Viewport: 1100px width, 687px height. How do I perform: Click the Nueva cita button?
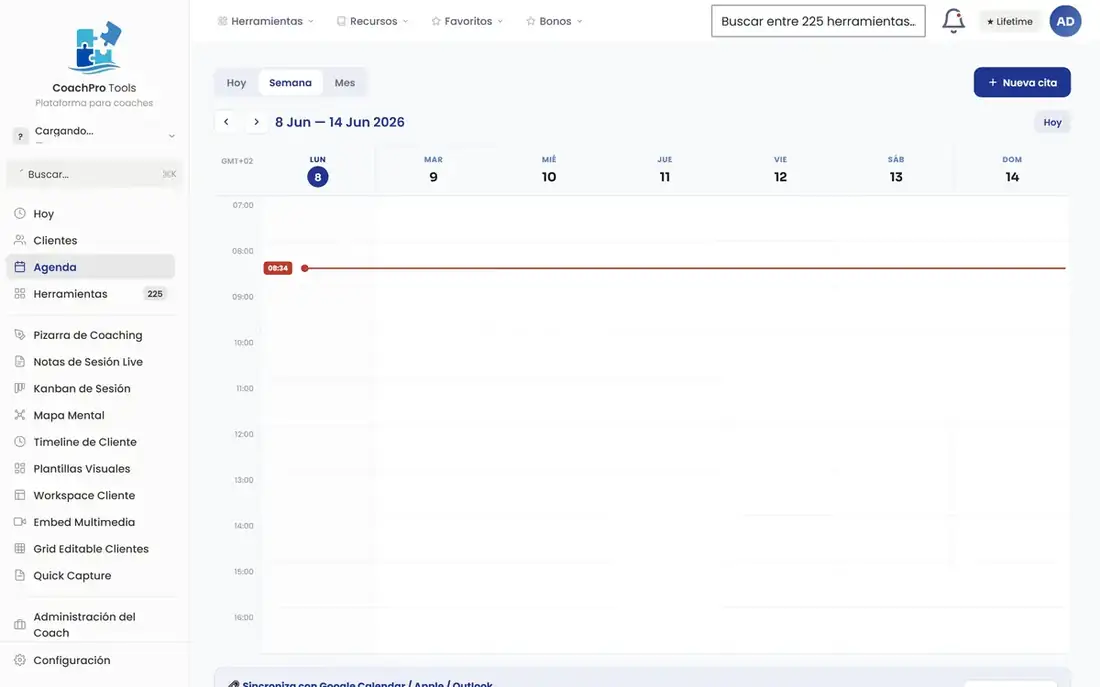tap(1022, 82)
